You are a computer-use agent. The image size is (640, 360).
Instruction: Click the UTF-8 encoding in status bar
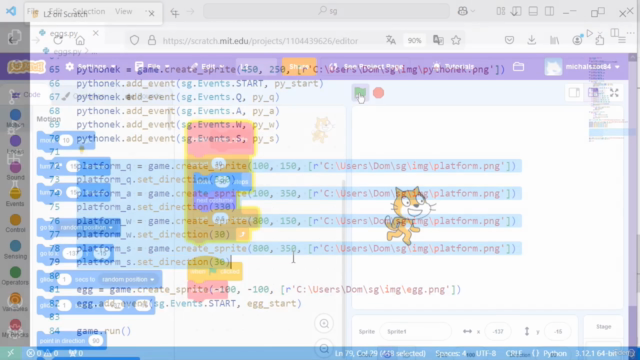486,353
